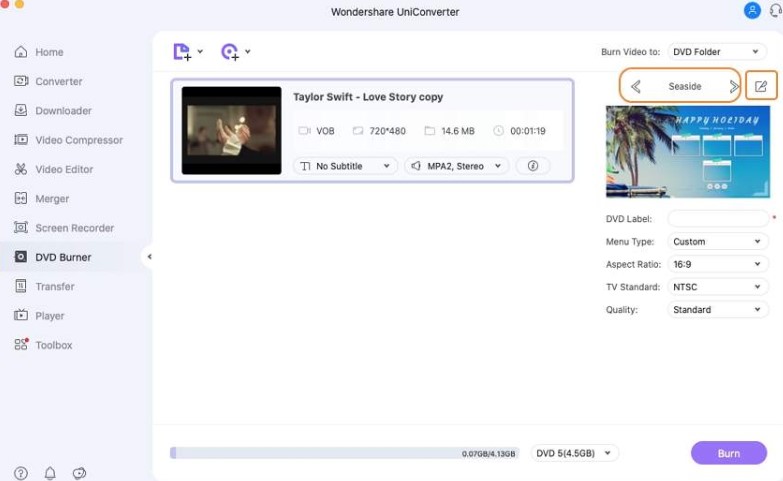Screen dimensions: 783x481
Task: Click the Home house icon
Action: (20, 51)
